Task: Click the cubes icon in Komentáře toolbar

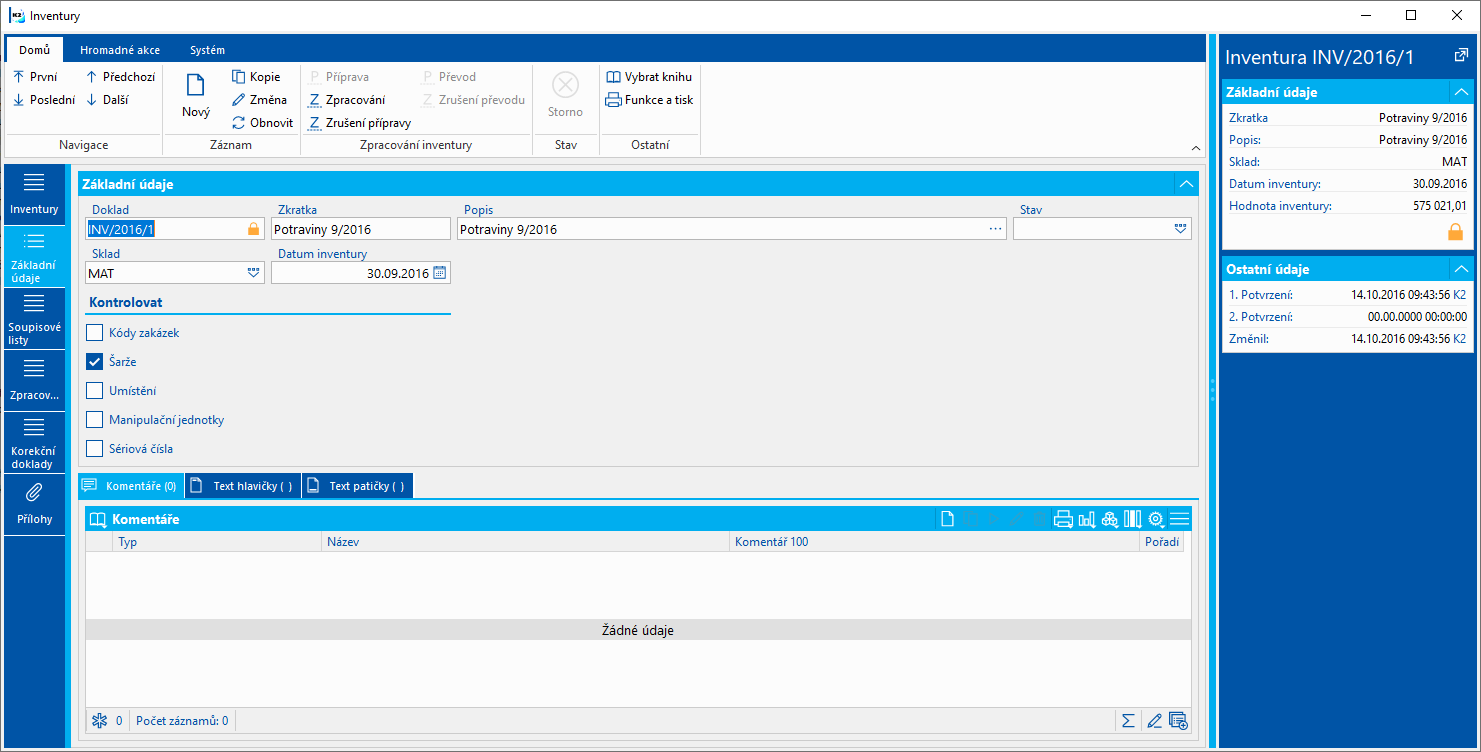Action: click(x=1110, y=519)
